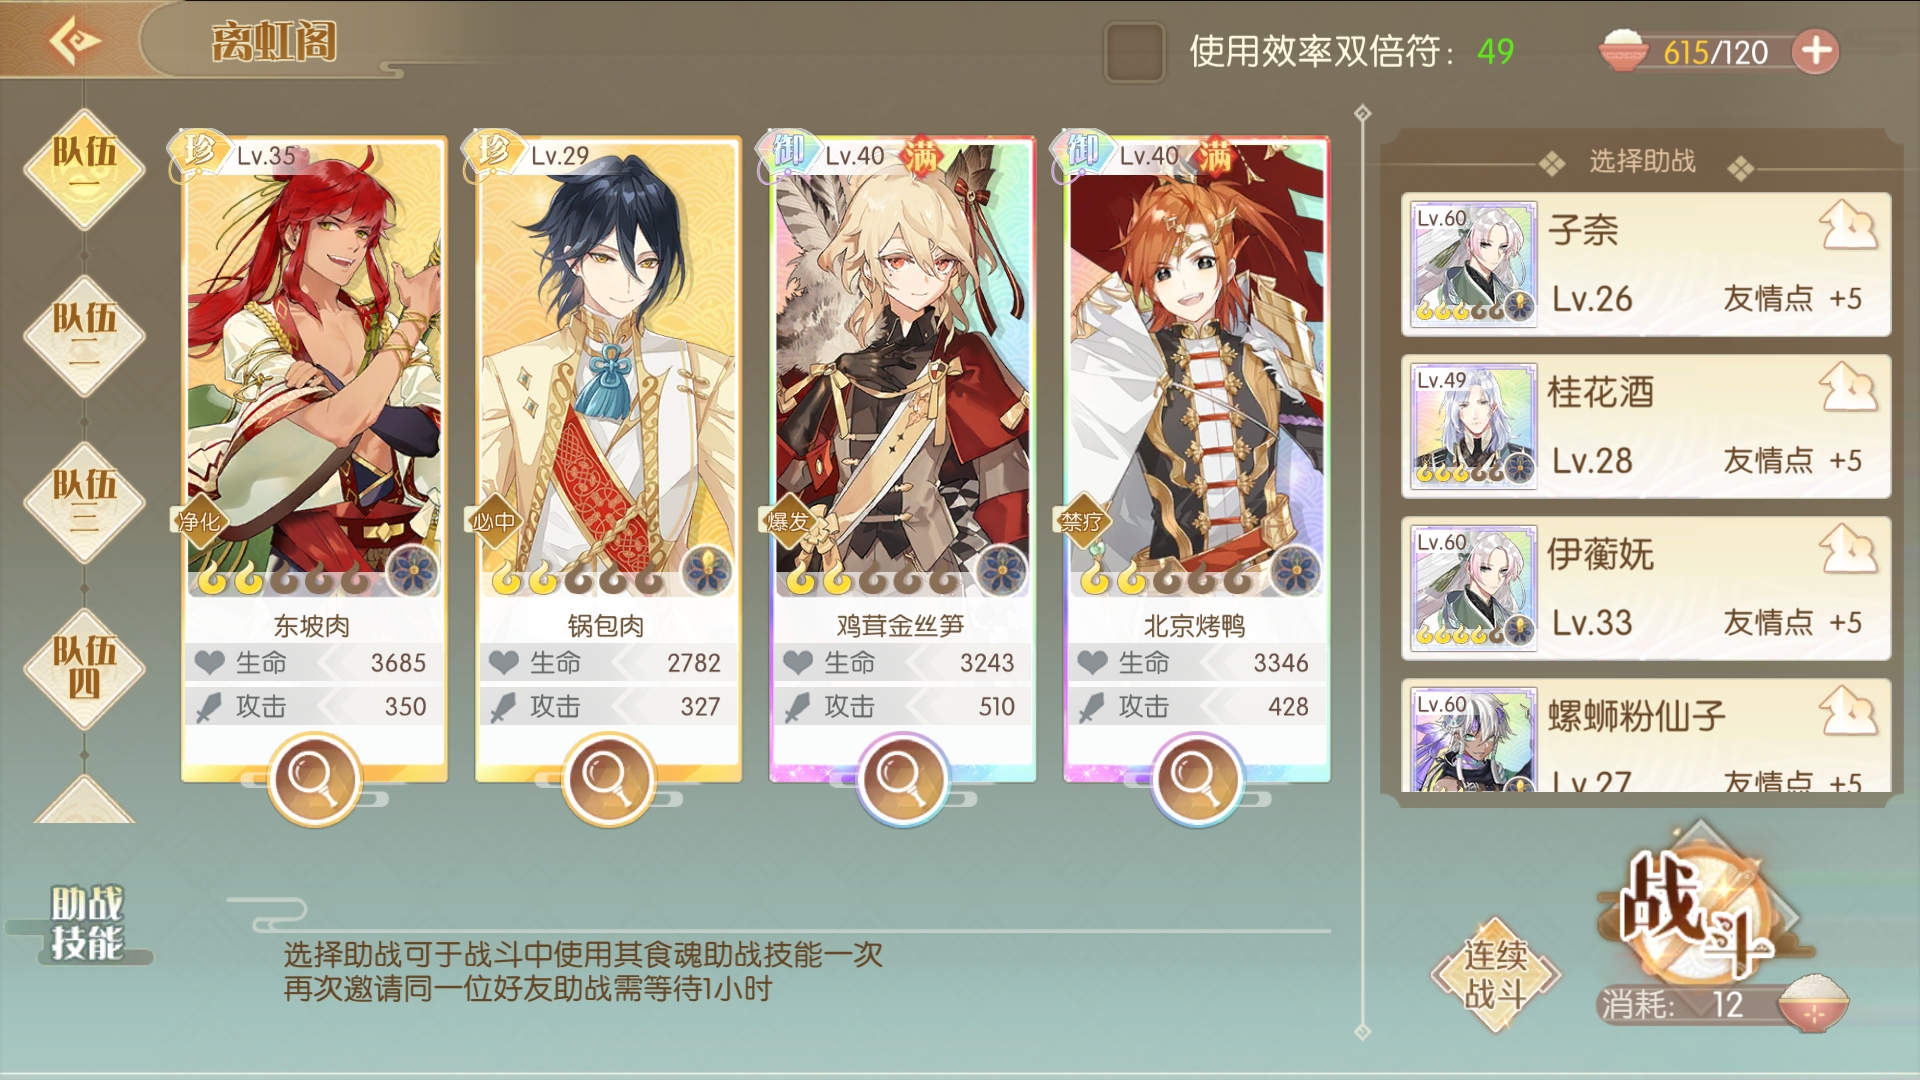Click the assist list scrollbar top handle
The height and width of the screenshot is (1080, 1920).
pyautogui.click(x=1362, y=113)
